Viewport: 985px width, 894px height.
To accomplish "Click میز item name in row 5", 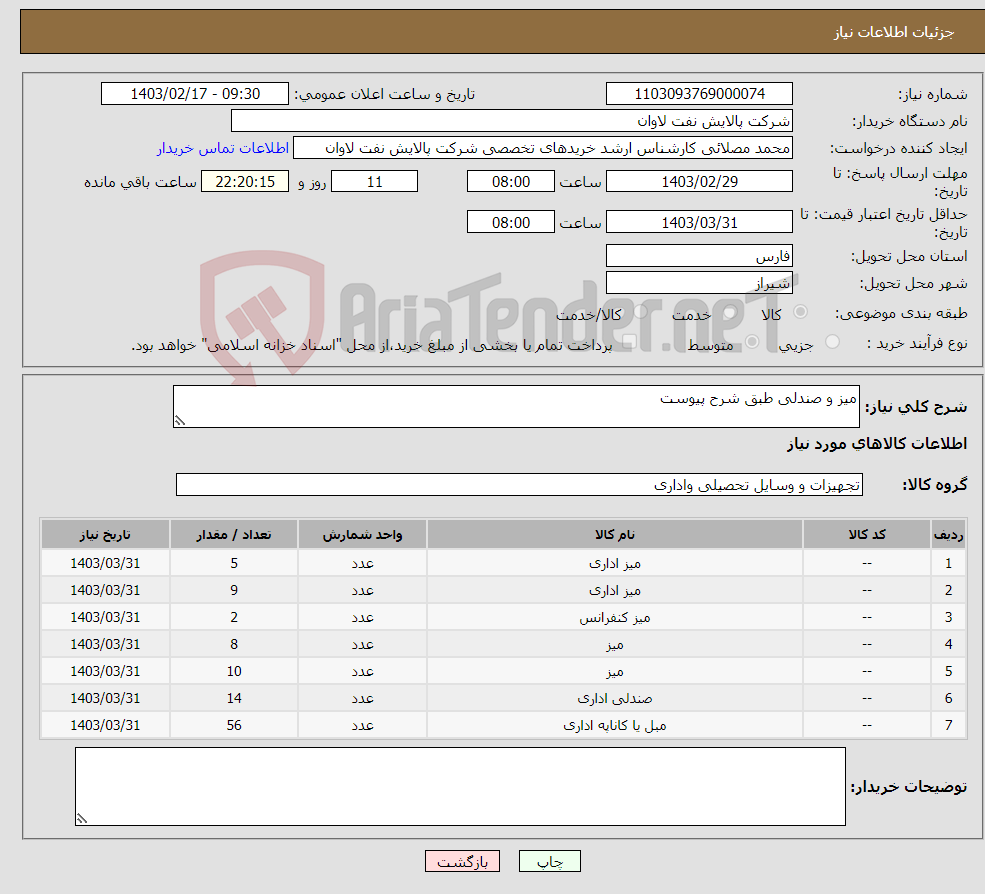I will pos(614,672).
